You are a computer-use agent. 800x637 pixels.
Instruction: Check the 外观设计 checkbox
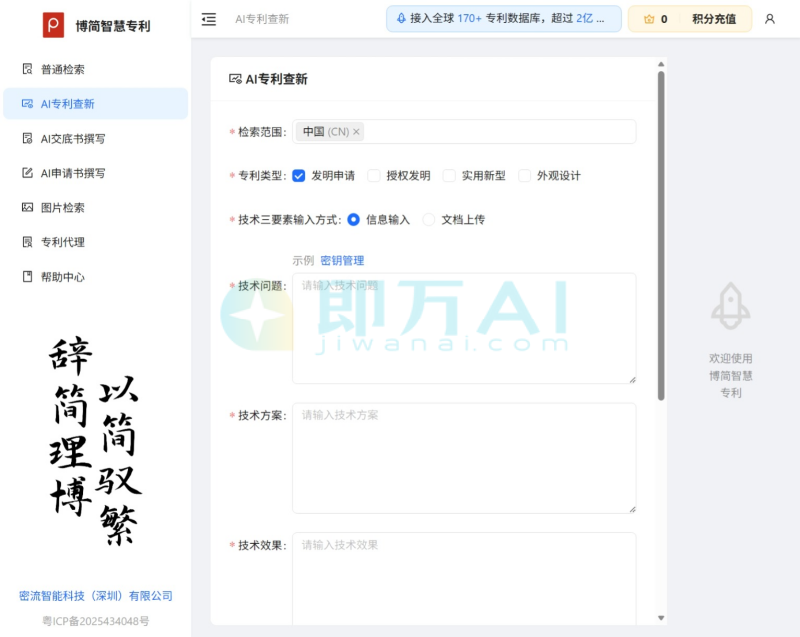tap(524, 175)
